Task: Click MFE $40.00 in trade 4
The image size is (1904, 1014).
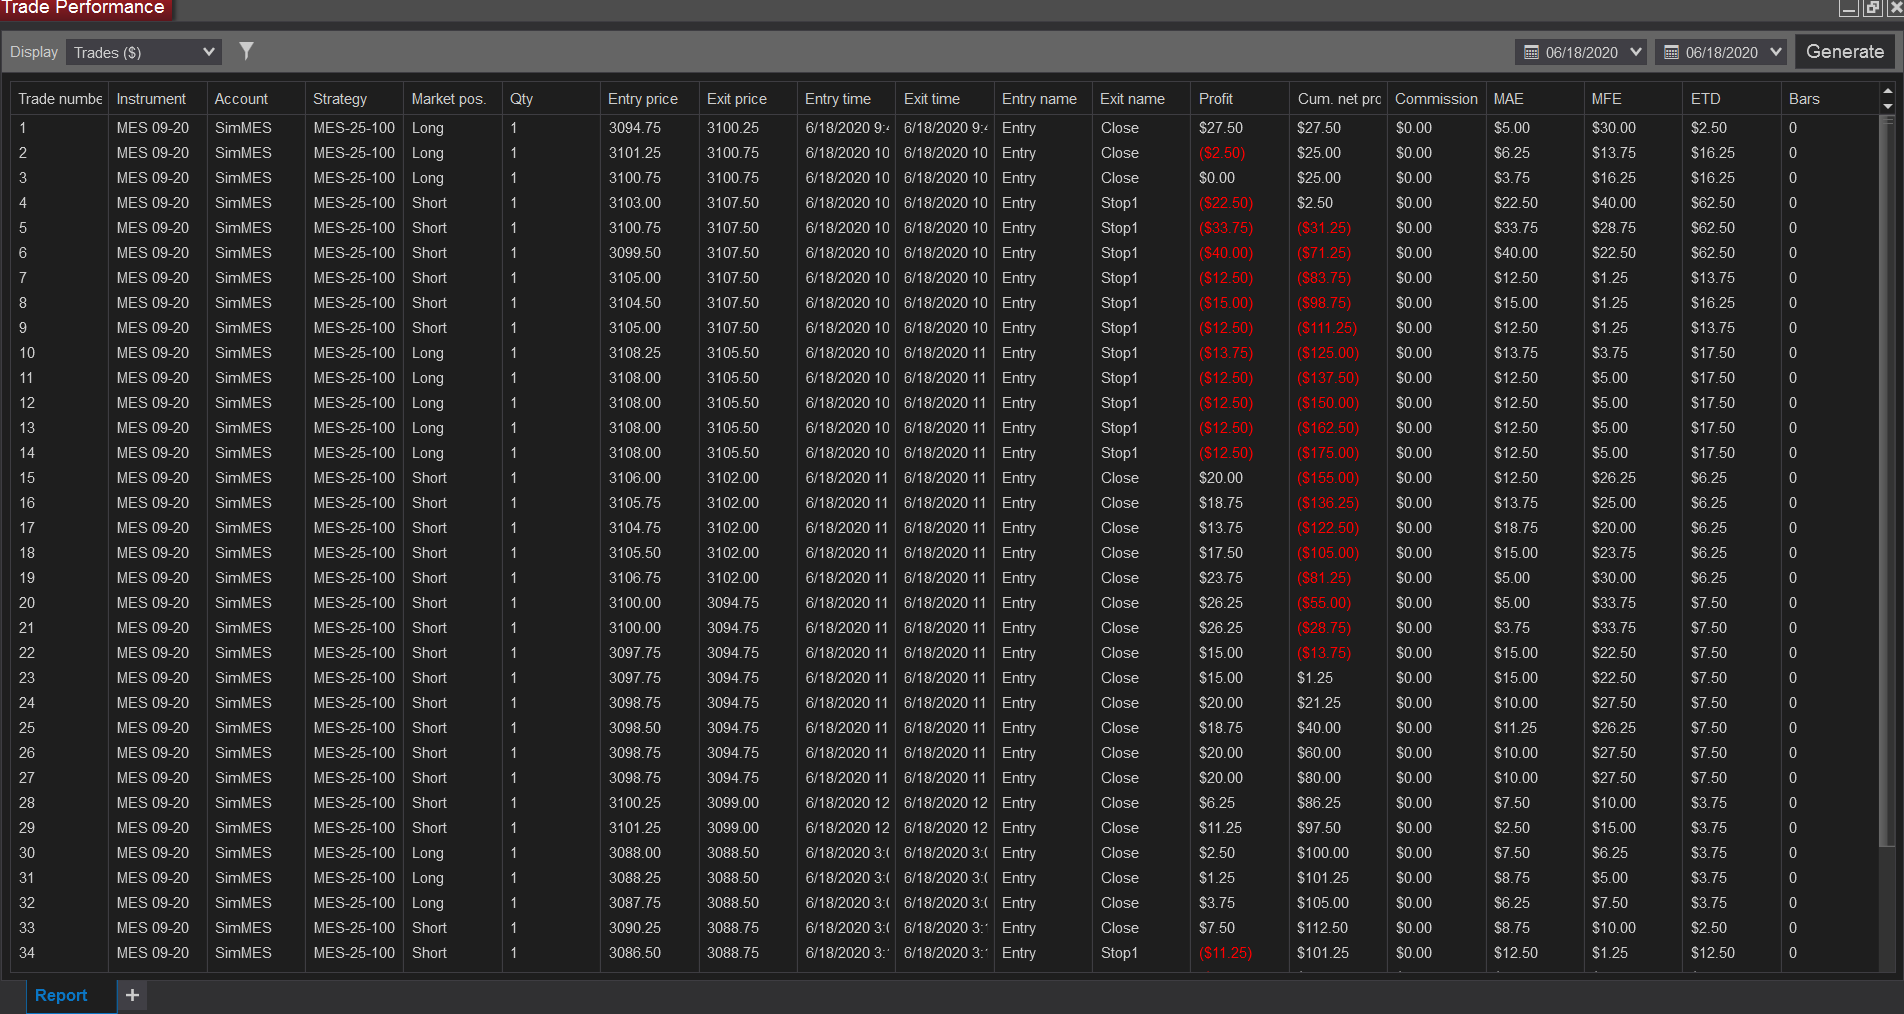Action: click(x=1614, y=203)
